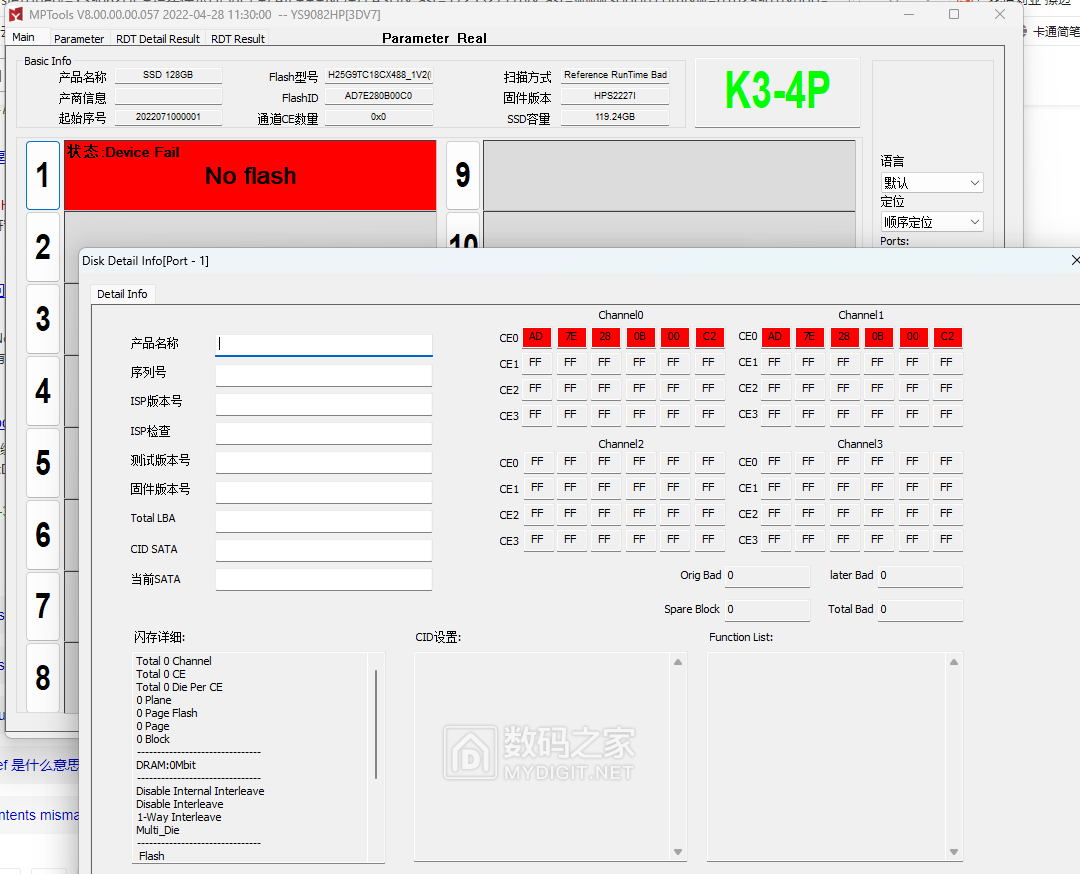1080x874 pixels.
Task: Switch to RDT Detail Result tab
Action: (x=157, y=39)
